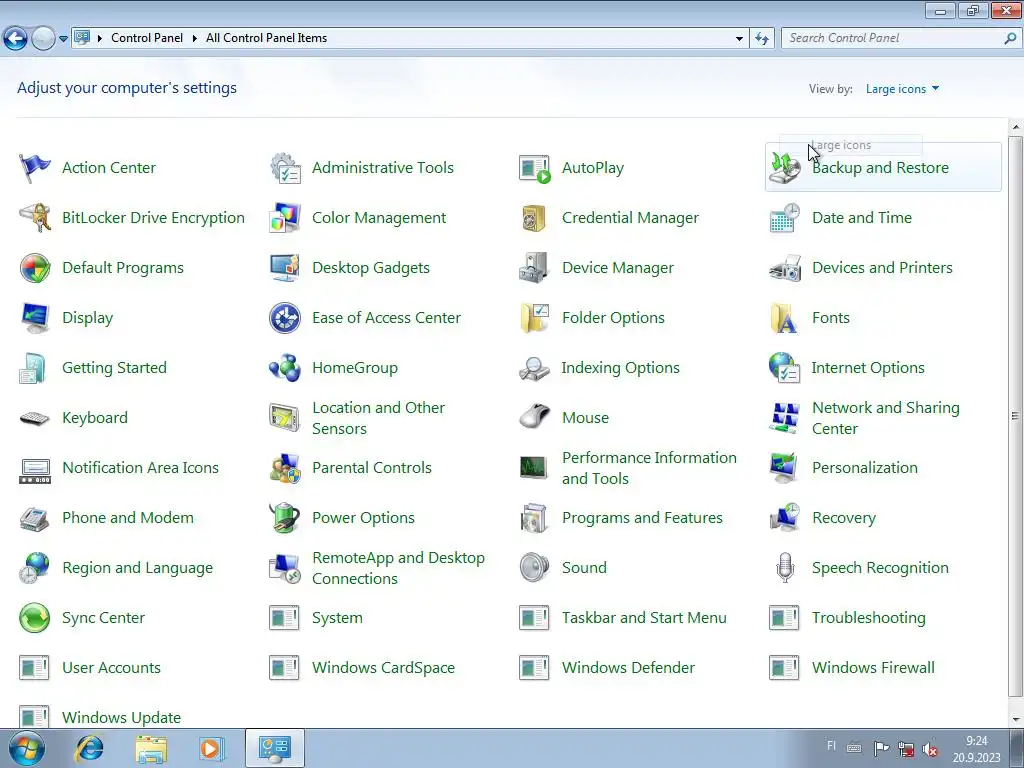The height and width of the screenshot is (768, 1024).
Task: Open Taskbar and Start Menu link
Action: (x=644, y=618)
